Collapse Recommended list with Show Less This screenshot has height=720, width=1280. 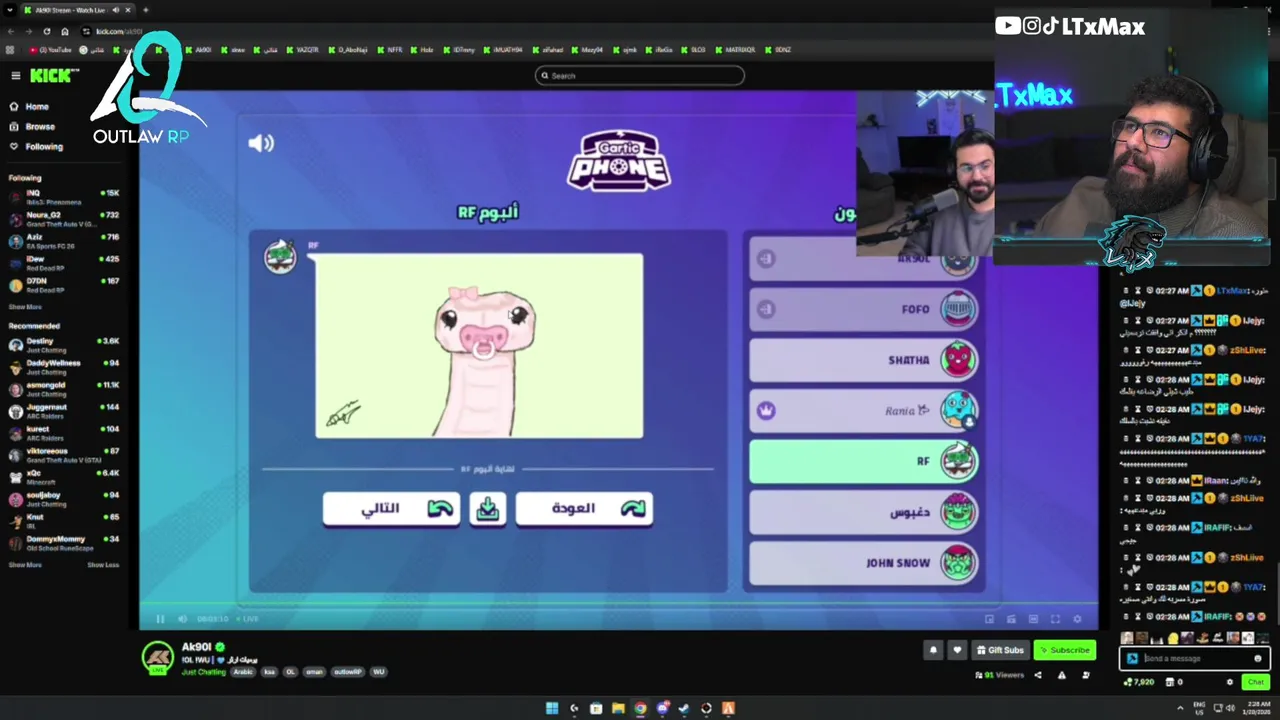coord(103,565)
